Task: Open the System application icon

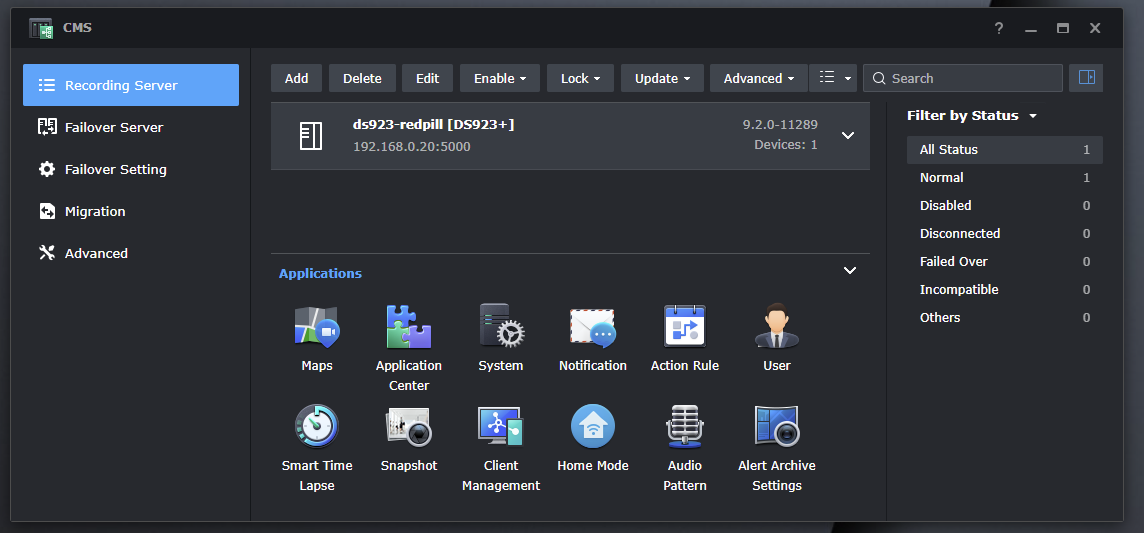Action: pyautogui.click(x=501, y=327)
